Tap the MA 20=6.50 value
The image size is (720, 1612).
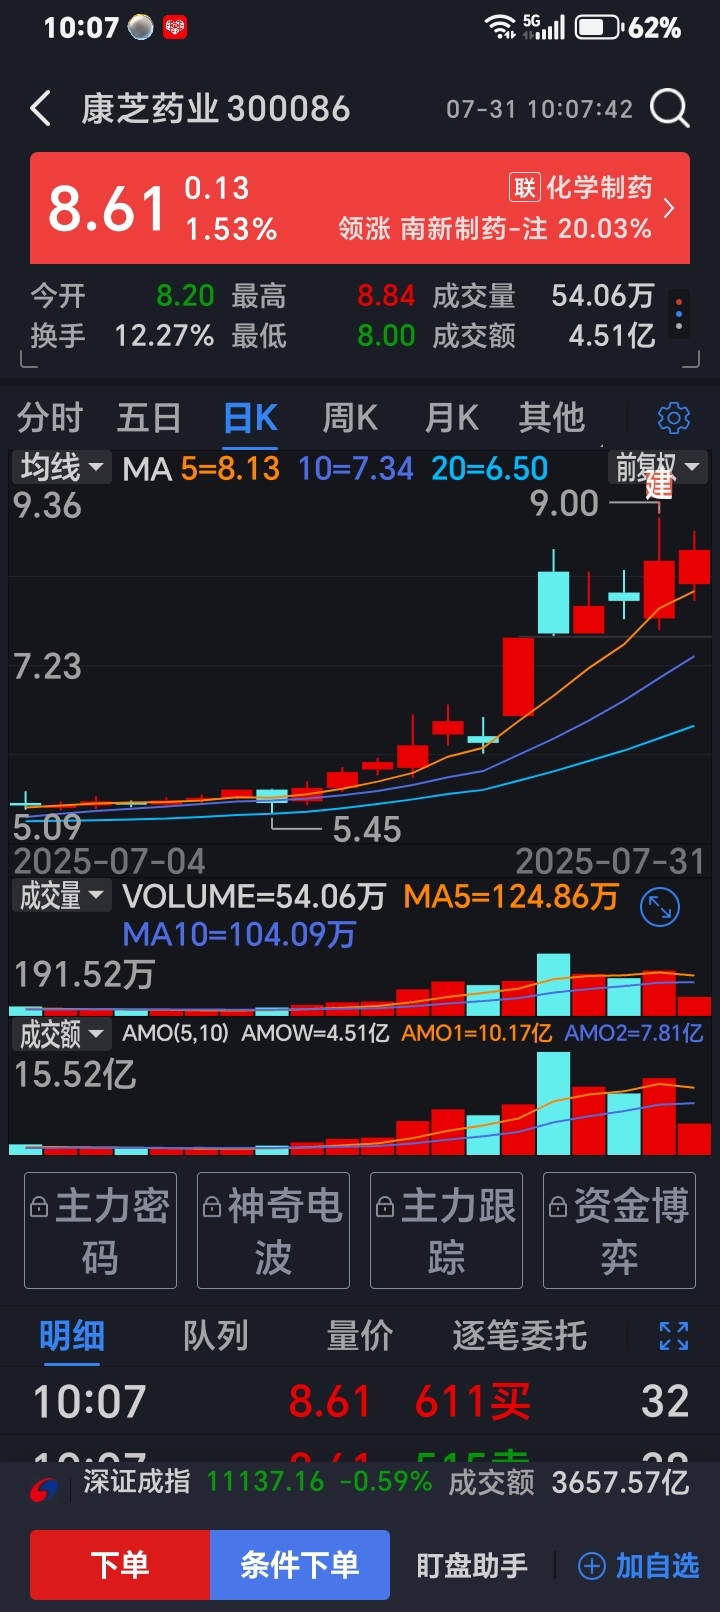point(490,468)
